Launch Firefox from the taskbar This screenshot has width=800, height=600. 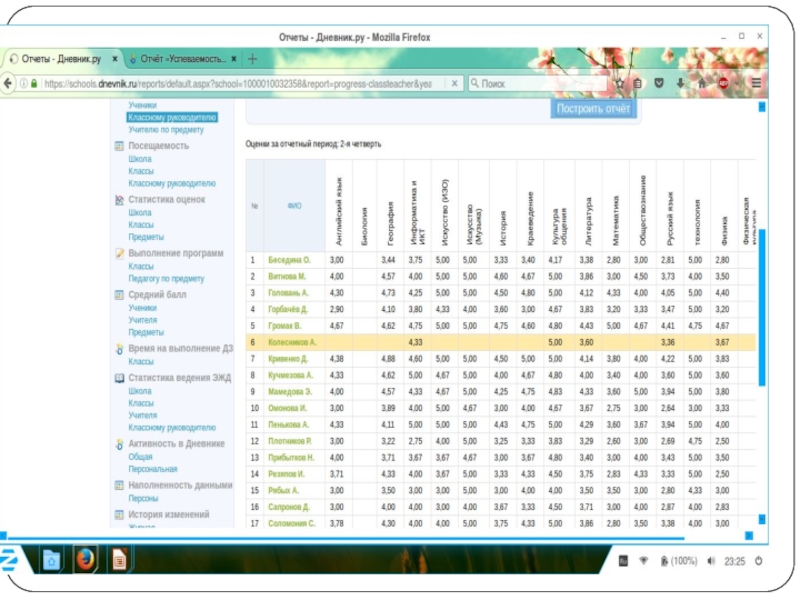[85, 559]
